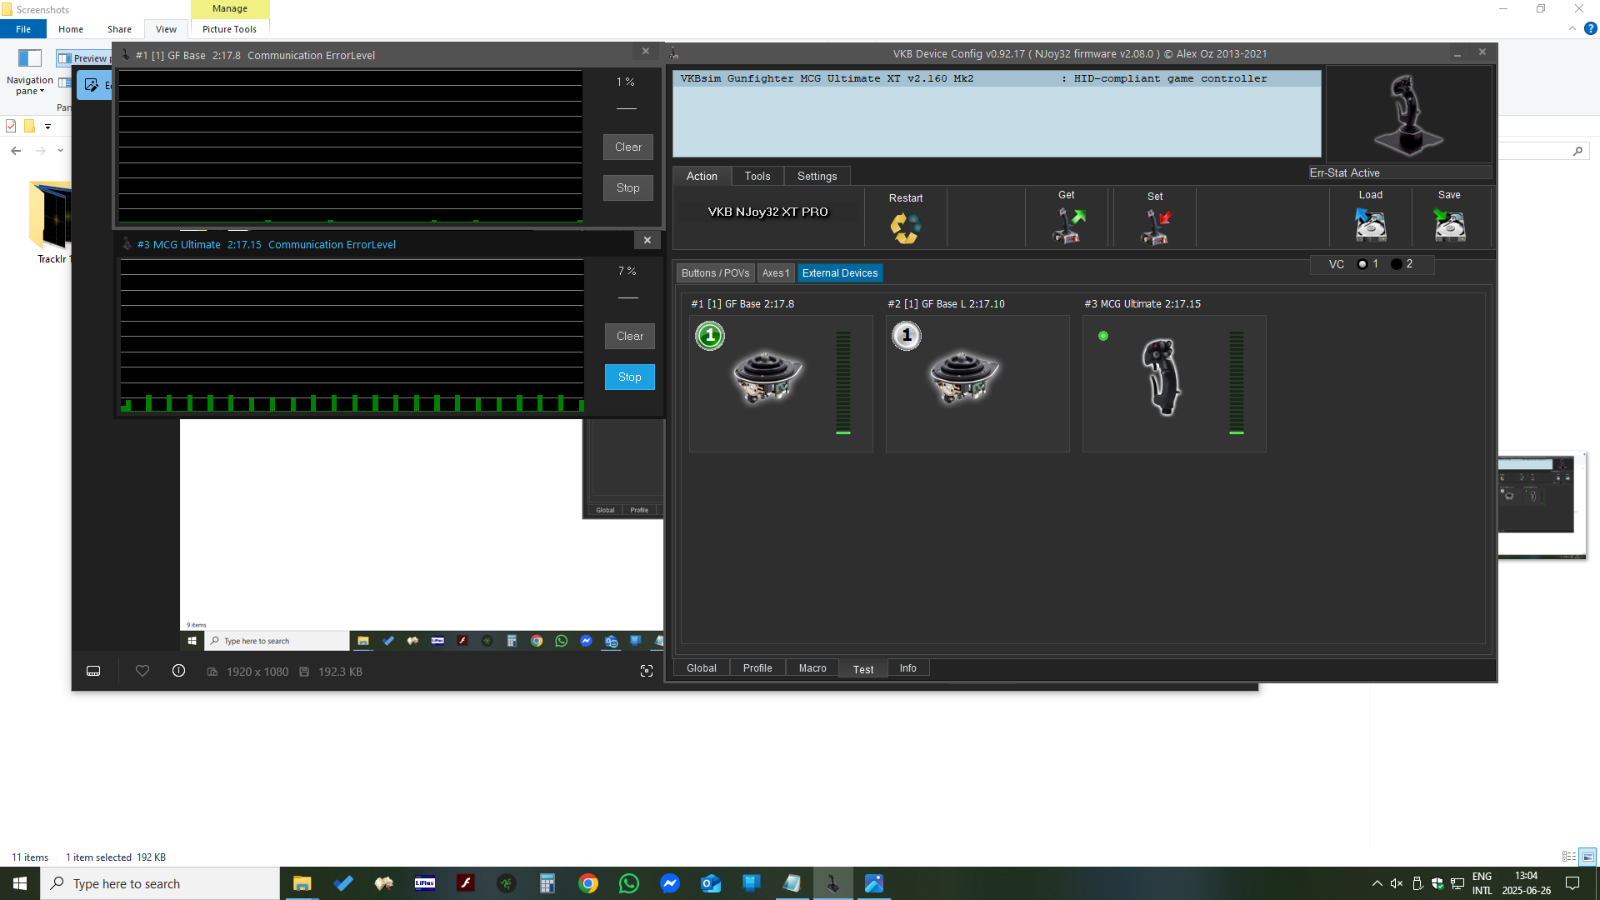1600x900 pixels.
Task: Collapse the File Explorer ribbon chevron
Action: 1572,29
